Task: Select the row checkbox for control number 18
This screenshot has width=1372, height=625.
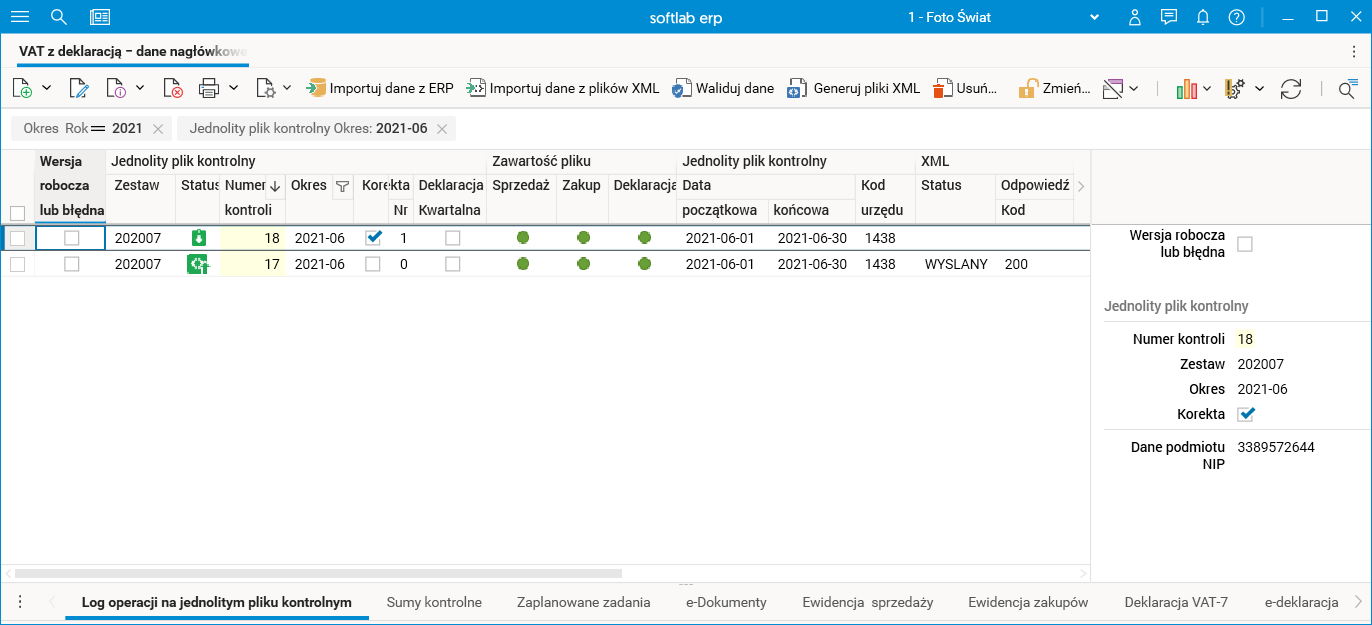Action: [17, 238]
